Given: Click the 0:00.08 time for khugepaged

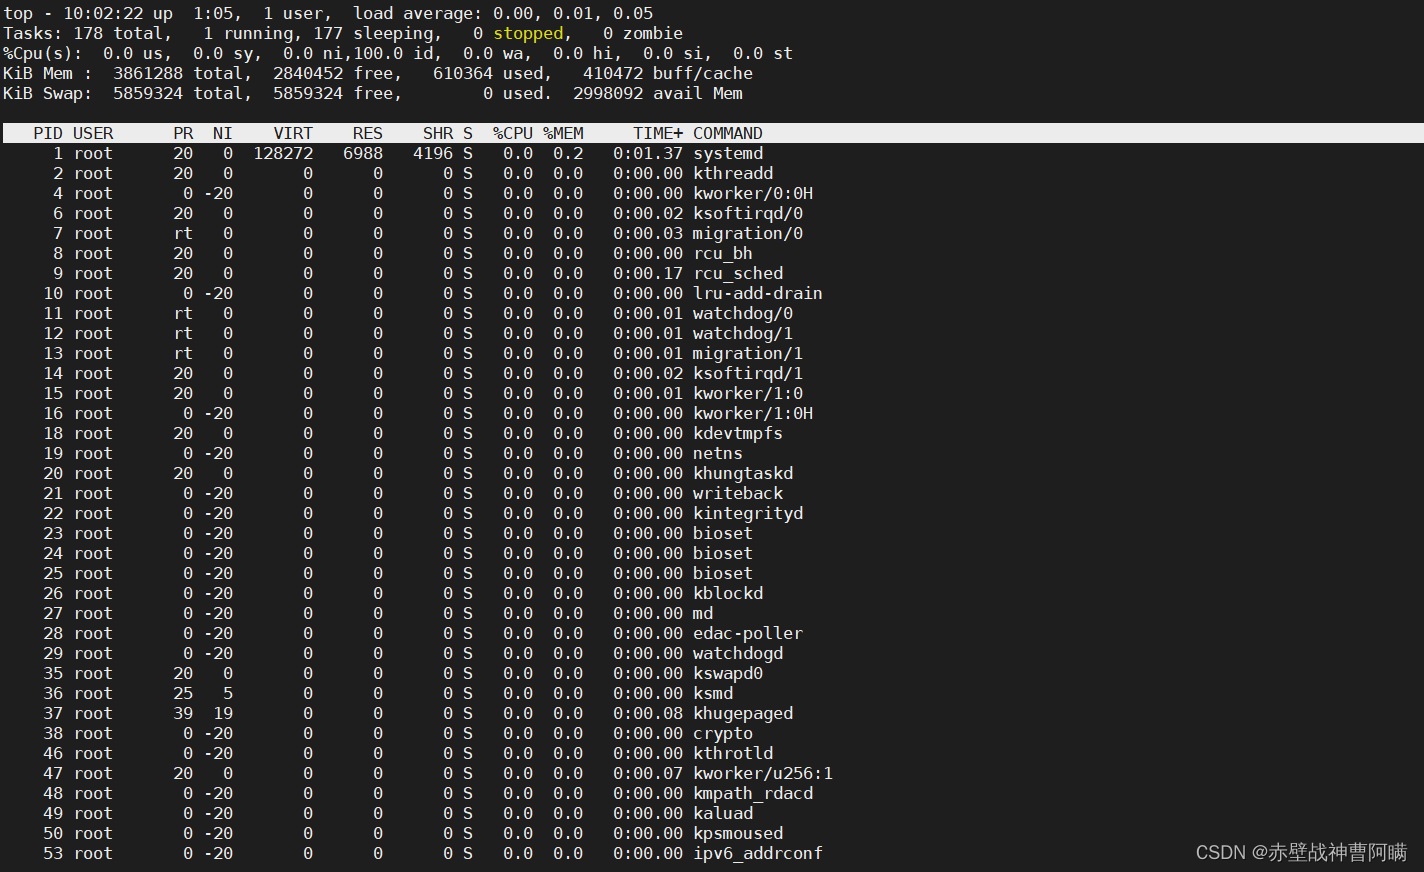Looking at the screenshot, I should point(648,713).
